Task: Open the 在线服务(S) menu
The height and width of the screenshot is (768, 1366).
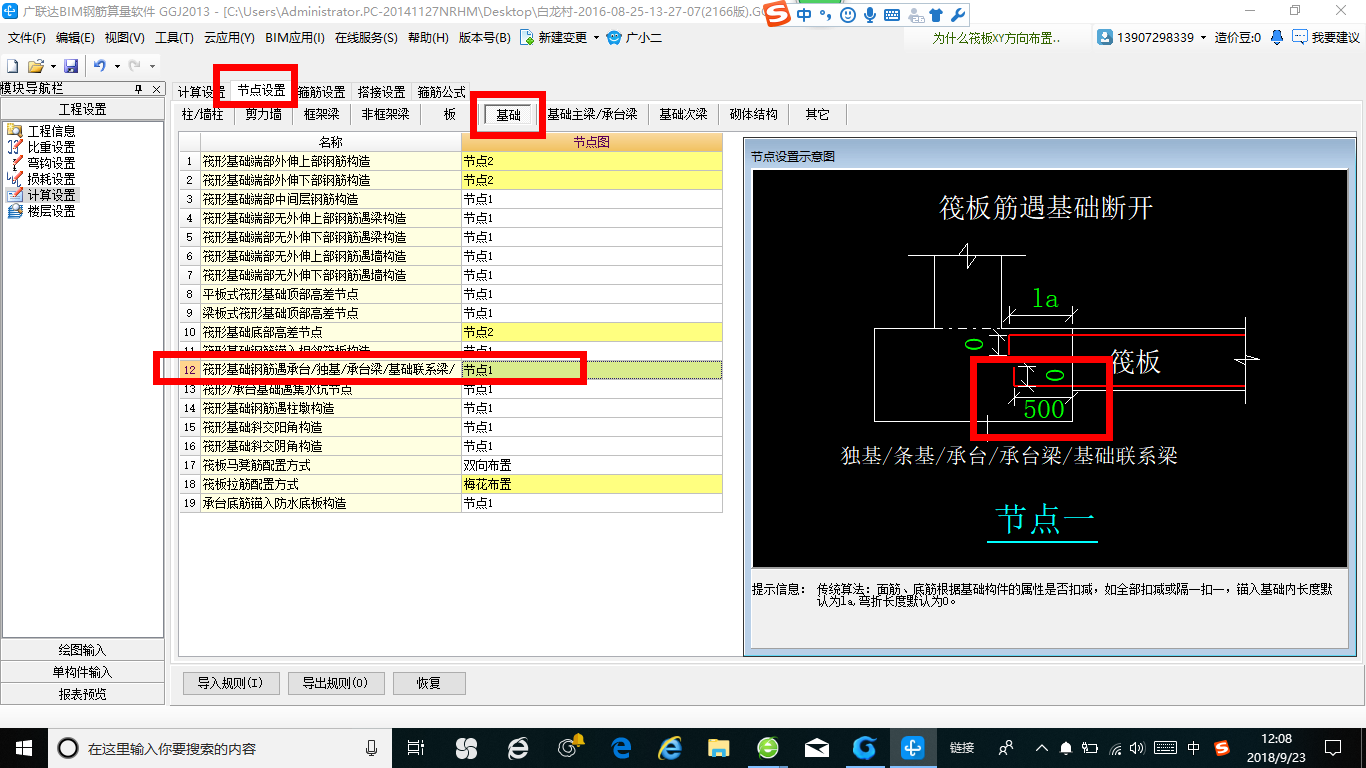Action: (x=365, y=38)
